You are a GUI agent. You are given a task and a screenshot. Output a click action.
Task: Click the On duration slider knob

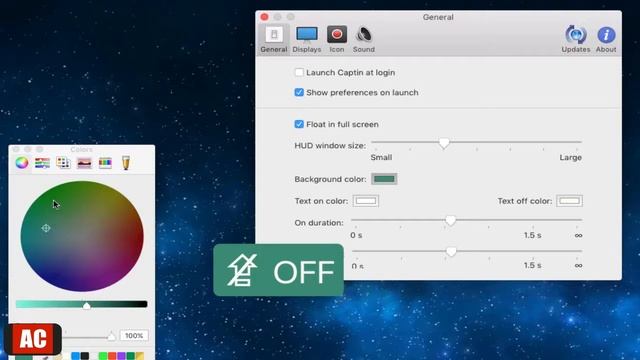coord(450,221)
